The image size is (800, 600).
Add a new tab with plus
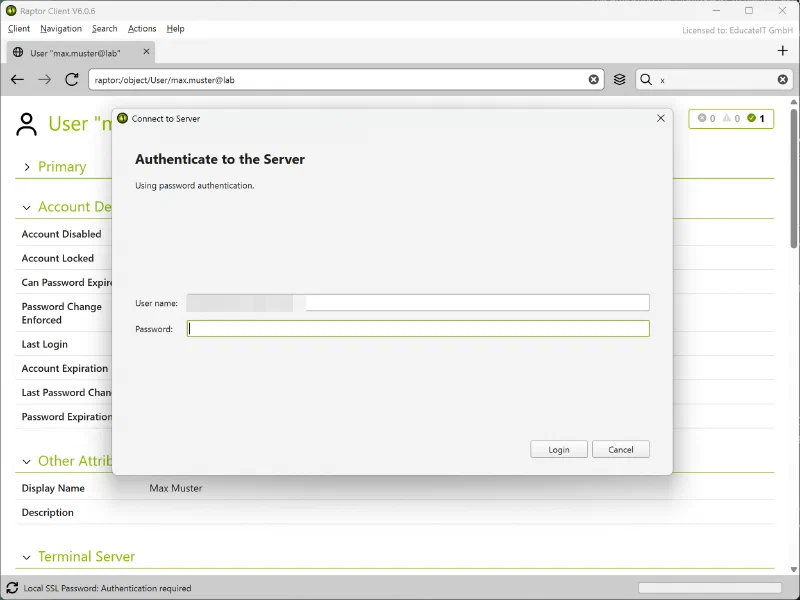[x=783, y=51]
